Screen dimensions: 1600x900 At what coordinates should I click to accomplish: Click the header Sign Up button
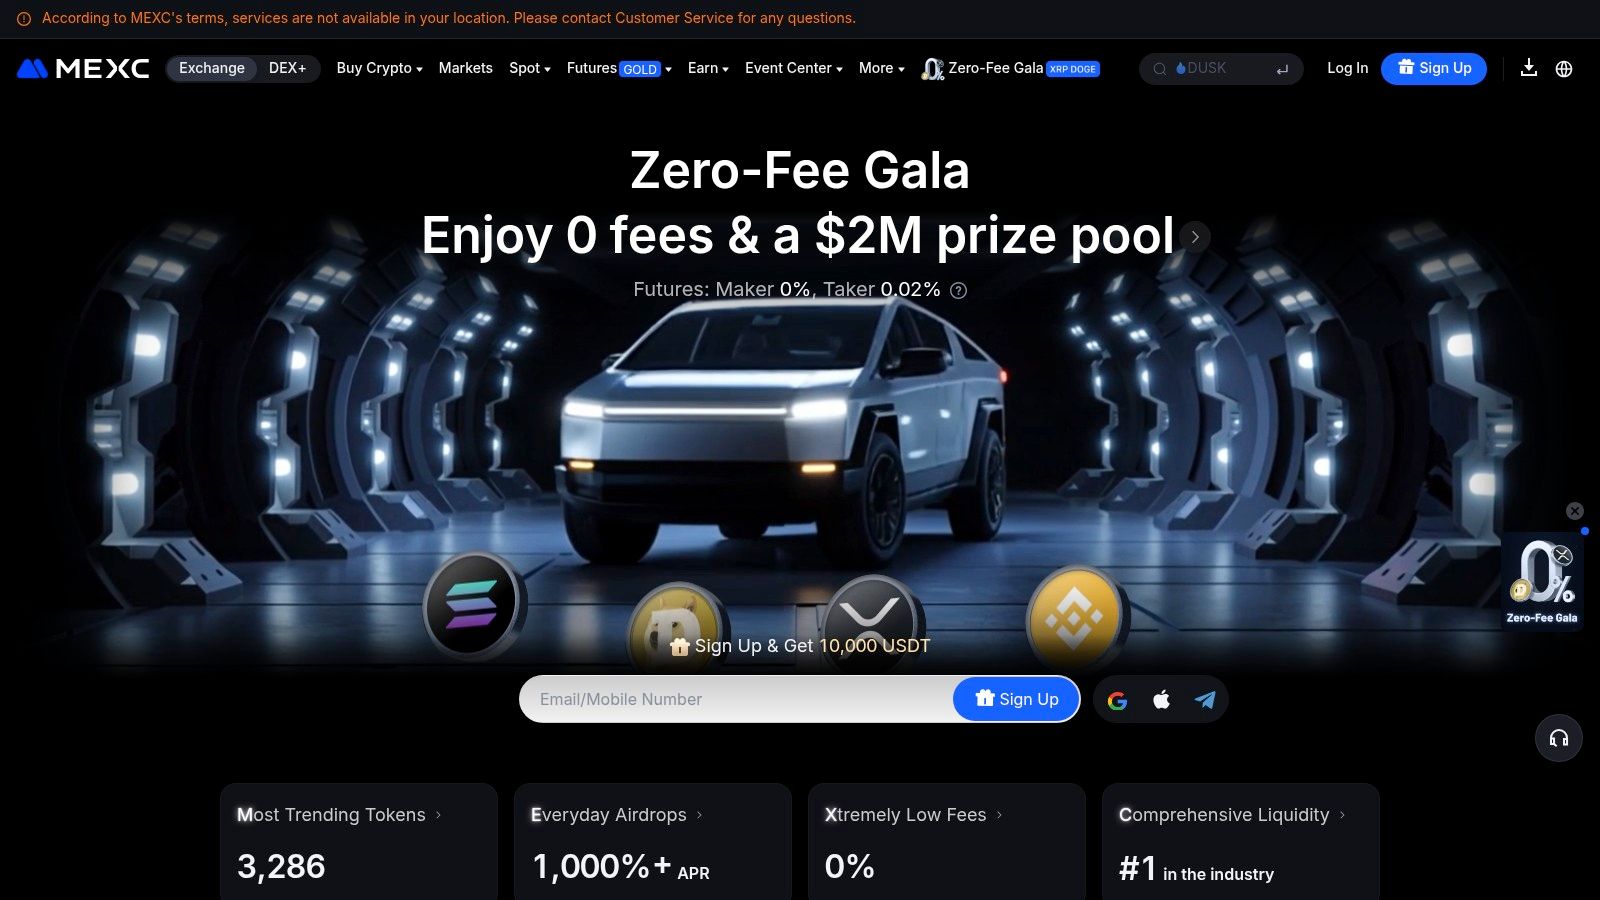point(1434,68)
